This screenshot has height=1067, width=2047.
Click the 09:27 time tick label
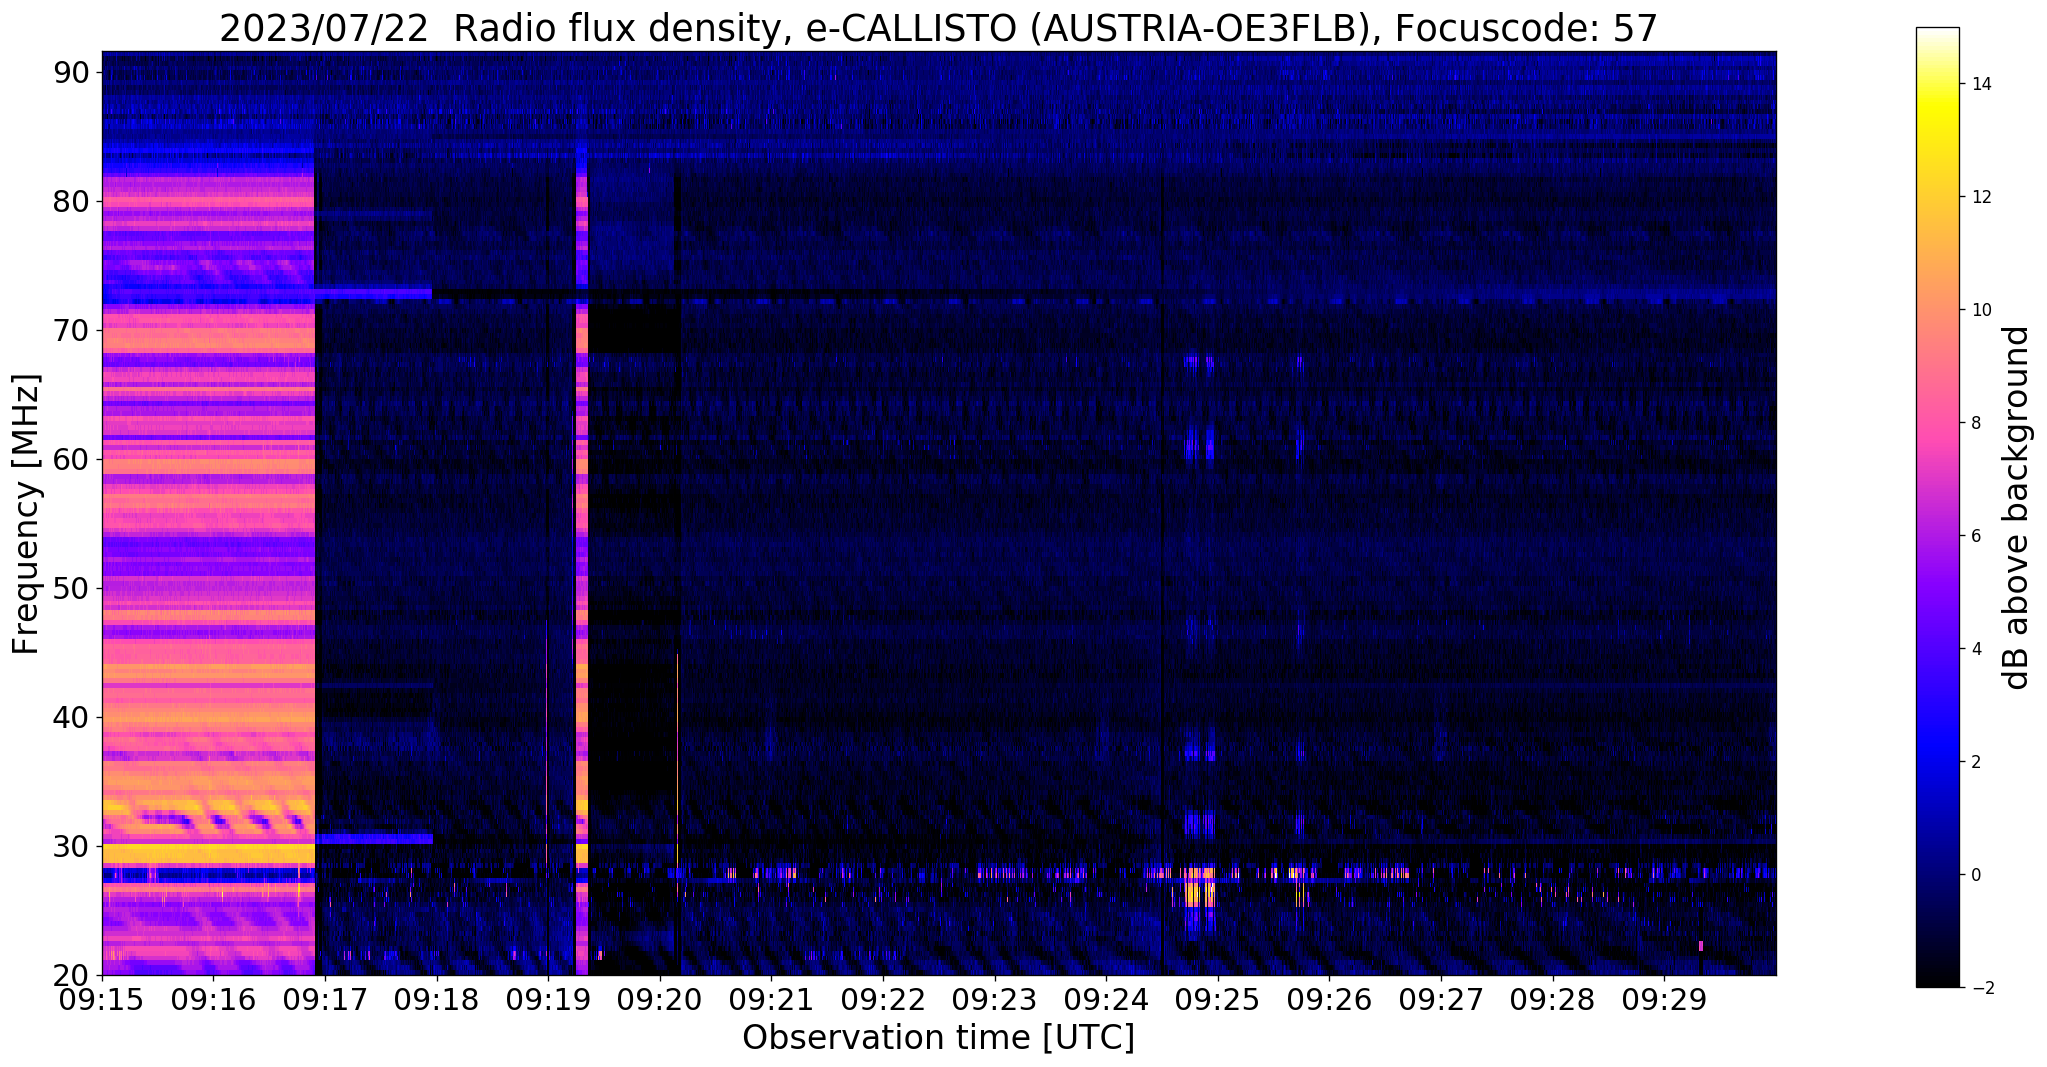[x=1441, y=998]
